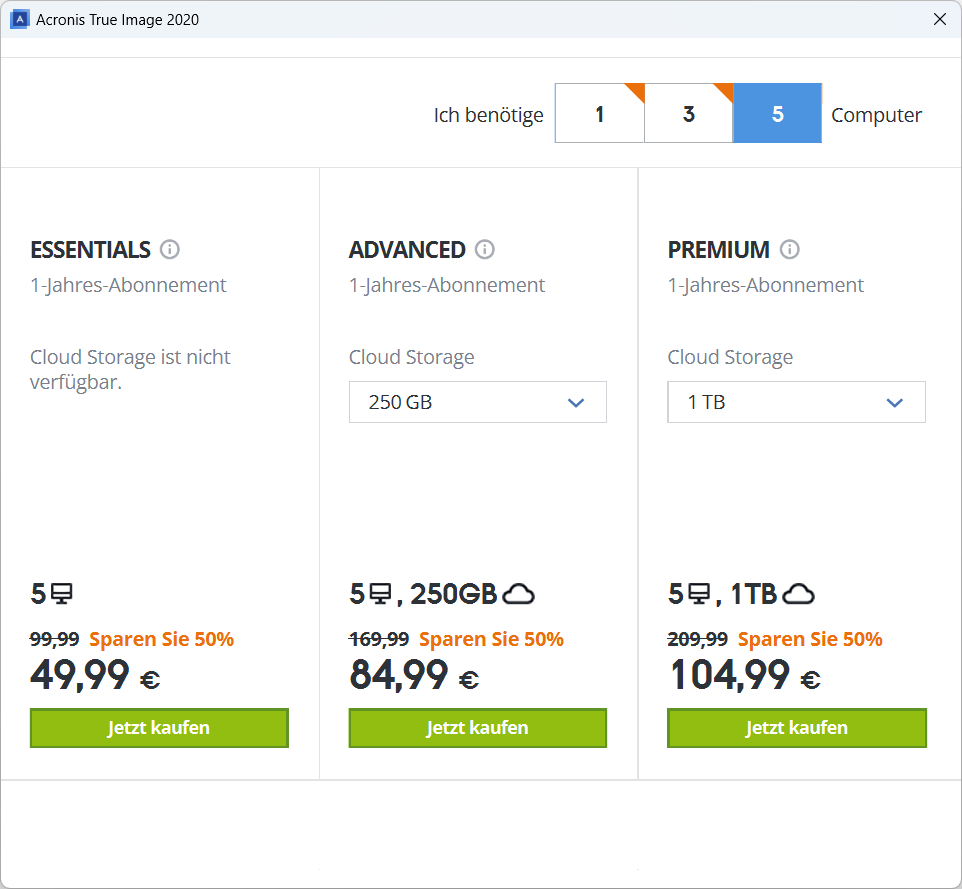This screenshot has width=962, height=889.
Task: Click the Essentials info icon
Action: point(170,249)
